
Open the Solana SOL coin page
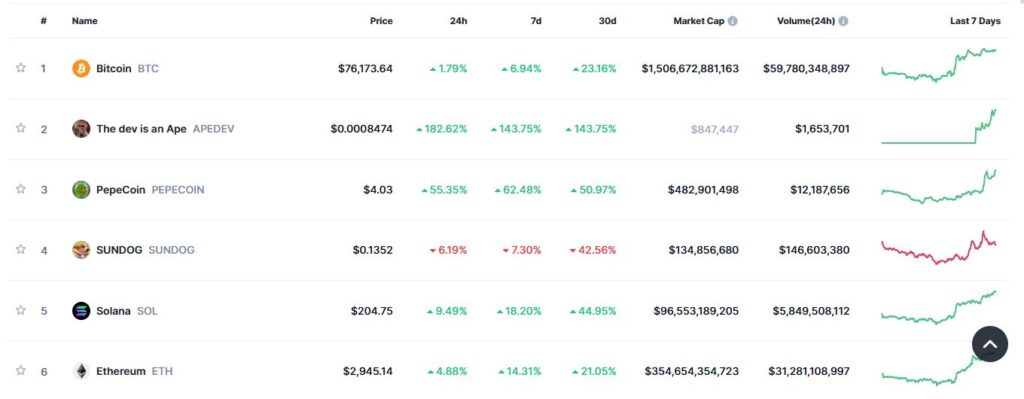click(x=127, y=311)
